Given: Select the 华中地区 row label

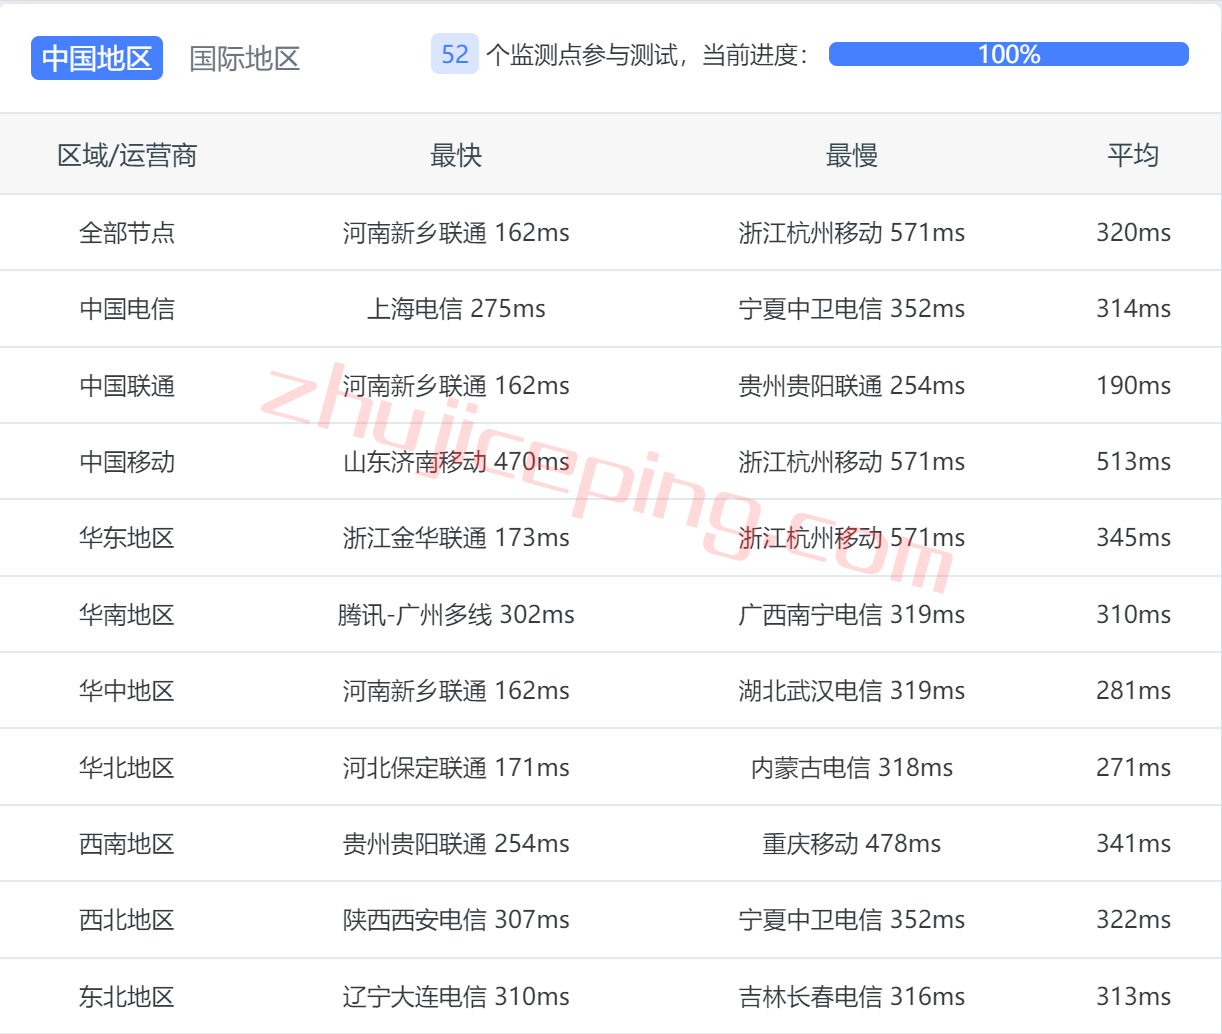Looking at the screenshot, I should (127, 690).
